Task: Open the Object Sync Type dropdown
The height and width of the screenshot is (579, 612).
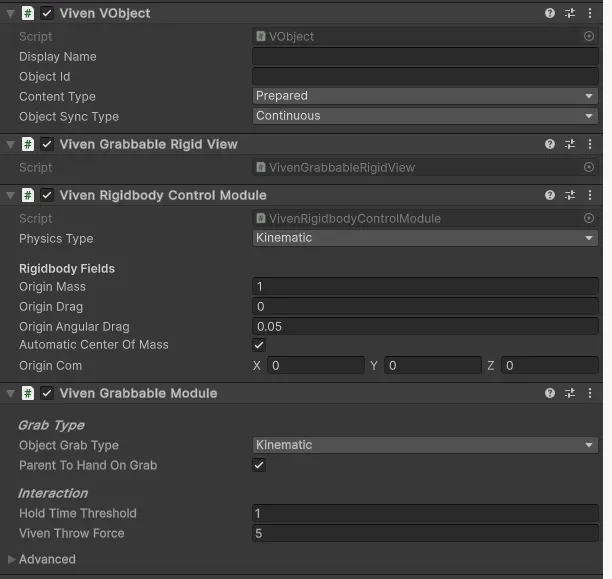Action: coord(425,116)
